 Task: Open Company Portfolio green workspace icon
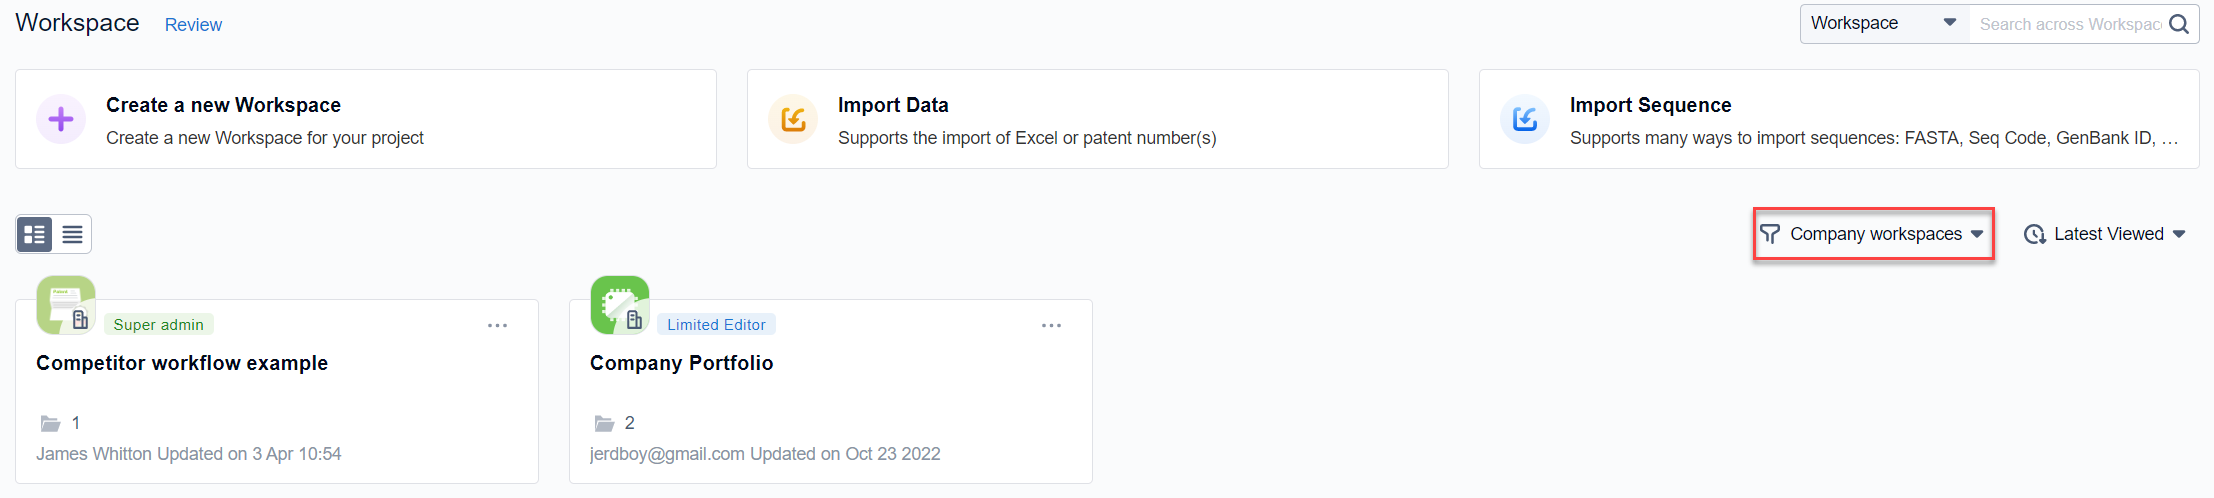tap(620, 305)
